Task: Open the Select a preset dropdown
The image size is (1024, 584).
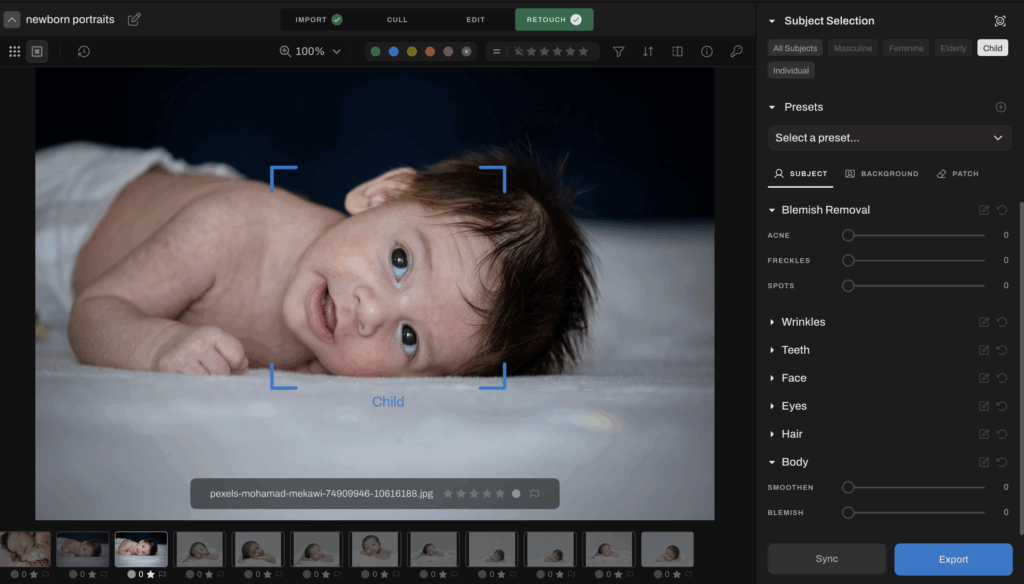Action: coord(889,137)
